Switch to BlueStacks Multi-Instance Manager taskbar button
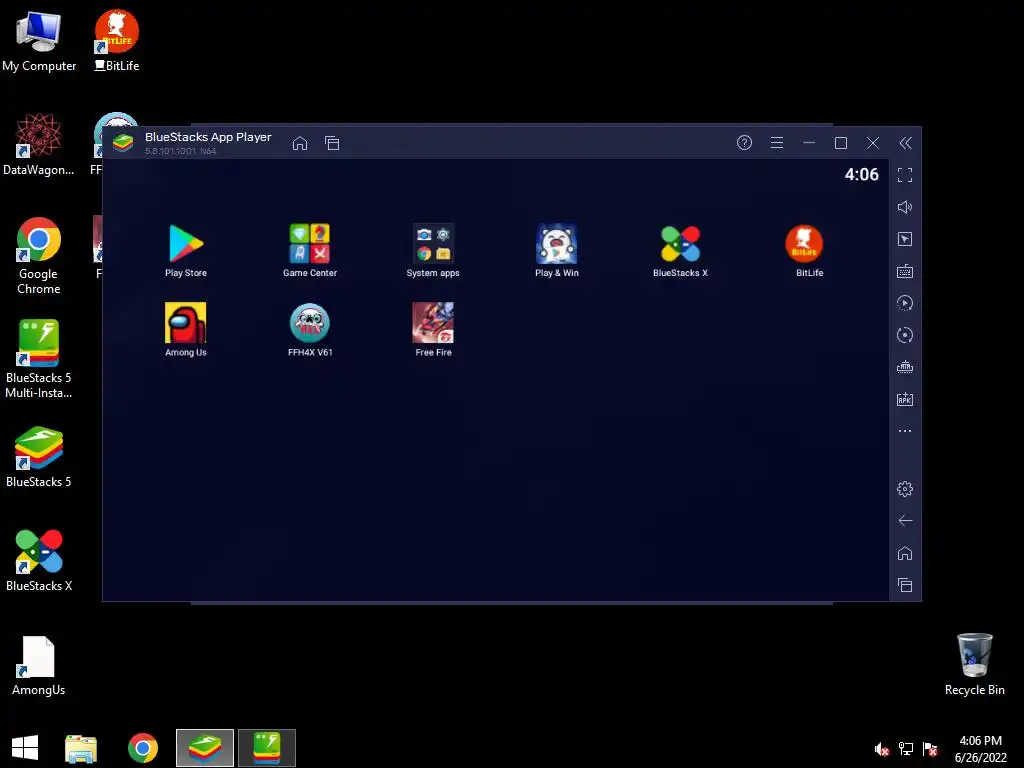The height and width of the screenshot is (768, 1024). (267, 748)
